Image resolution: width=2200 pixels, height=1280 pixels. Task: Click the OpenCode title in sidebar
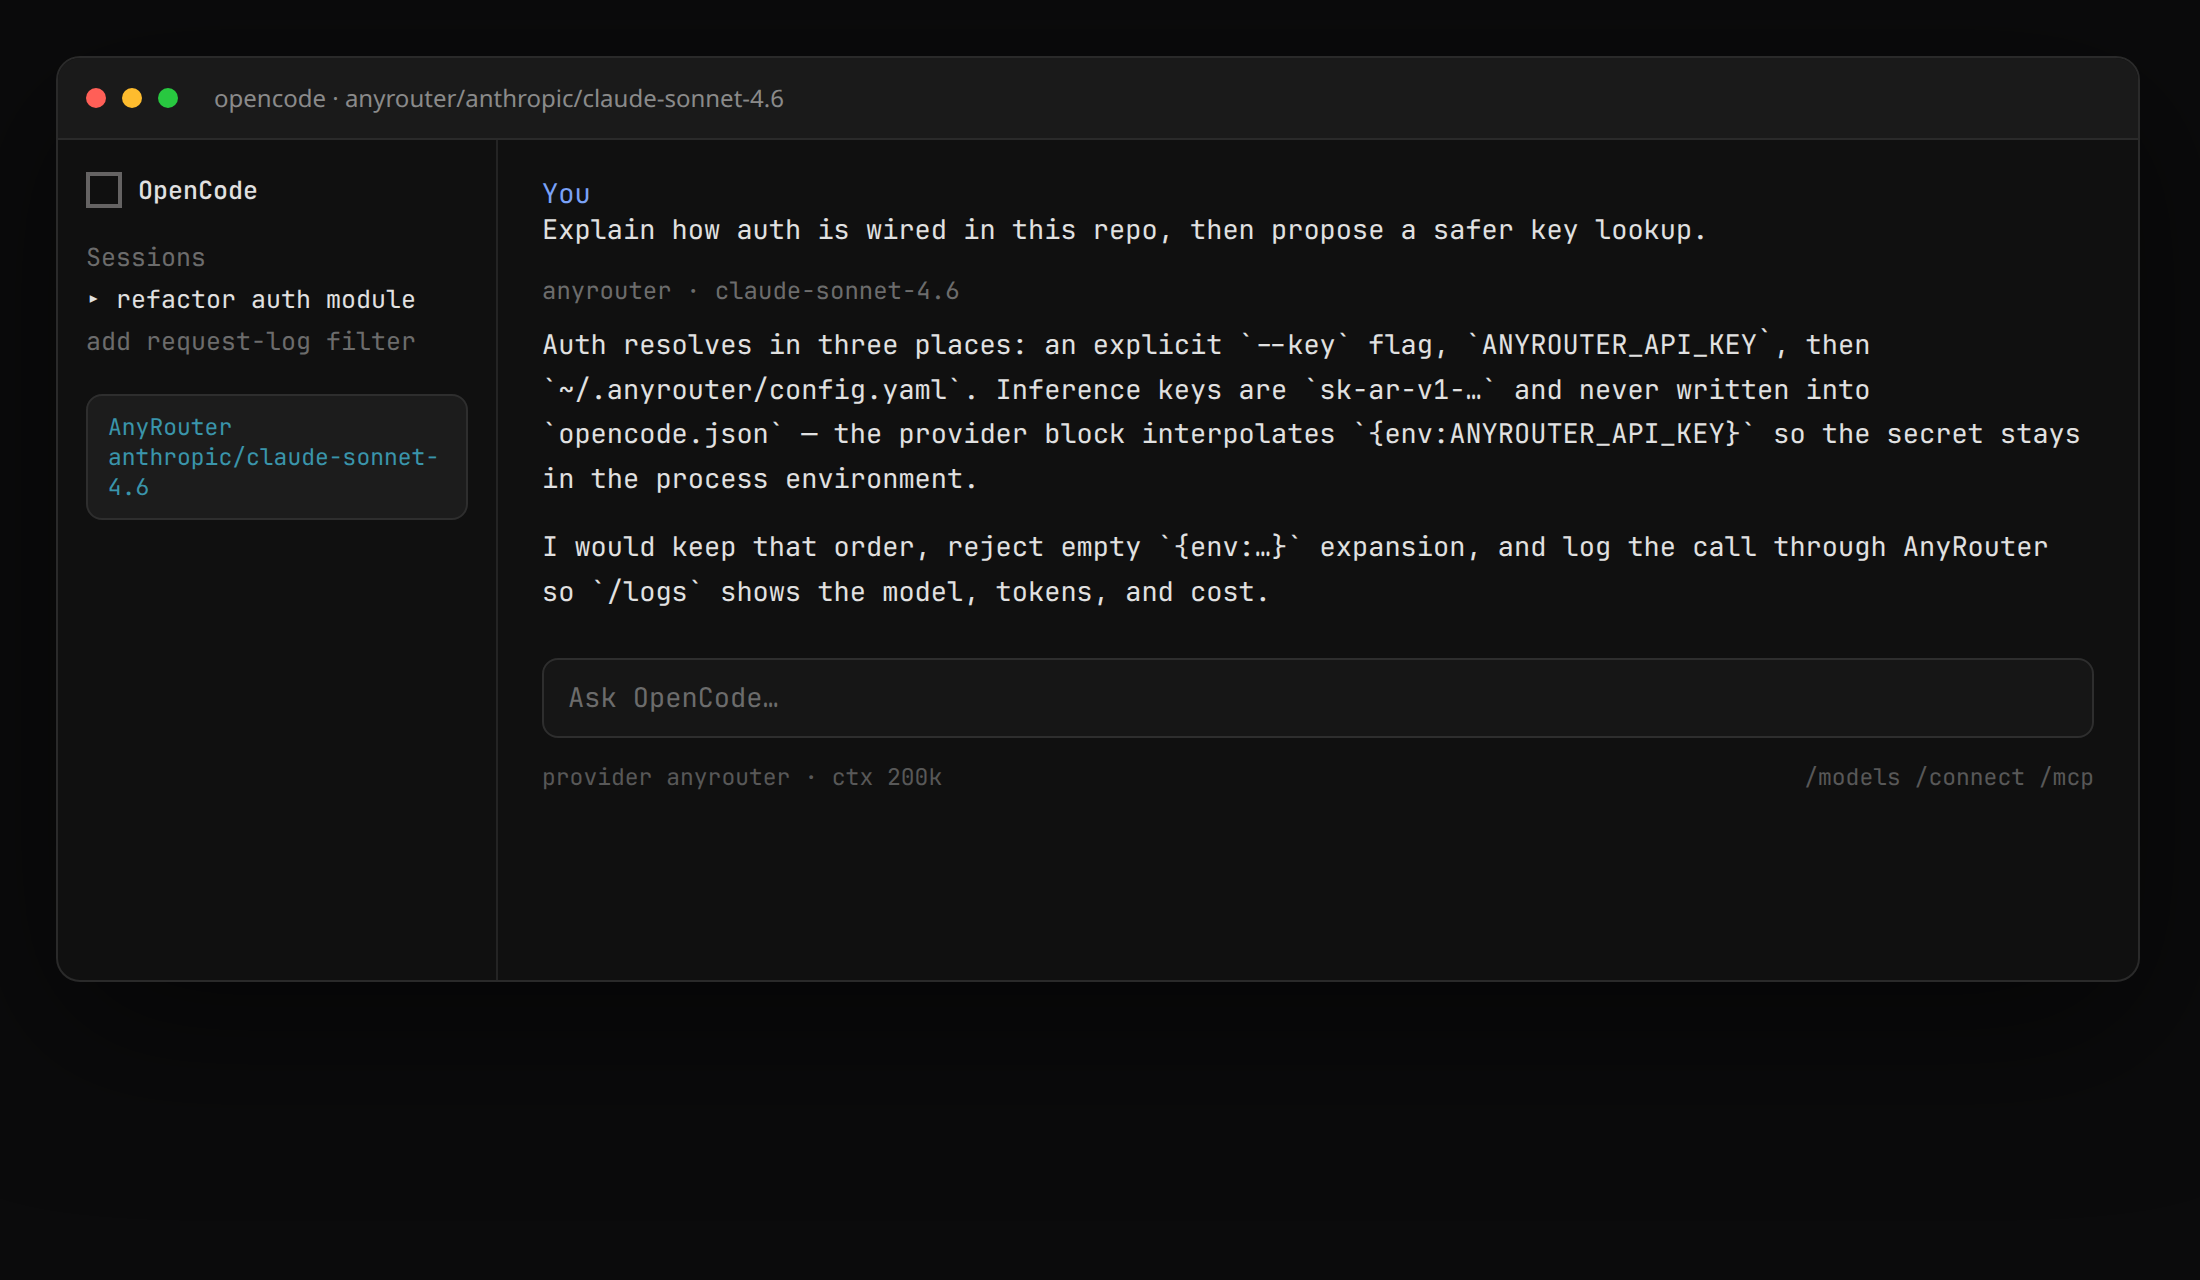click(x=198, y=190)
